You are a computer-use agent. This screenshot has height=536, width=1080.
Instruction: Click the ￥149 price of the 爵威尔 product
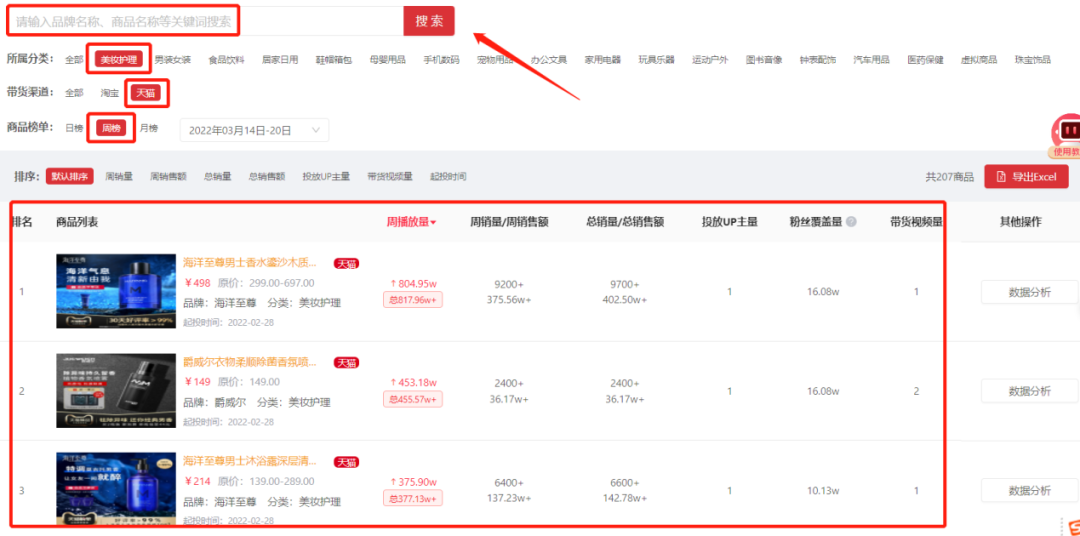point(198,382)
